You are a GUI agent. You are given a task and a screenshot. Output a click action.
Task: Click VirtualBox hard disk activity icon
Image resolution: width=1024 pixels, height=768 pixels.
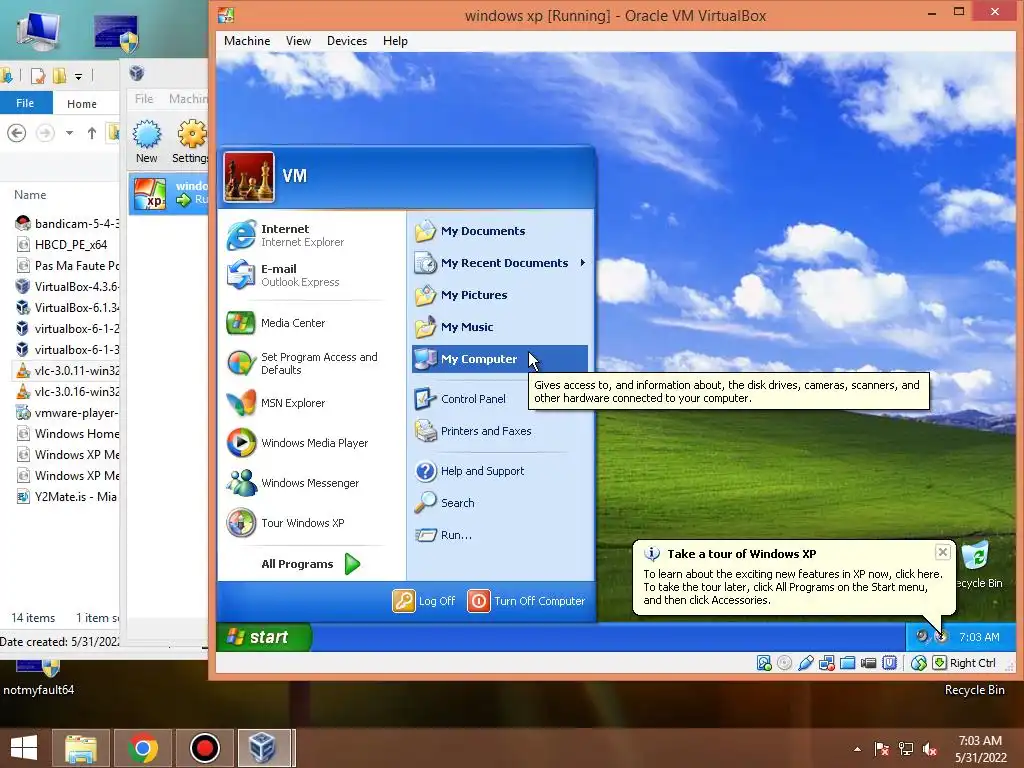763,663
